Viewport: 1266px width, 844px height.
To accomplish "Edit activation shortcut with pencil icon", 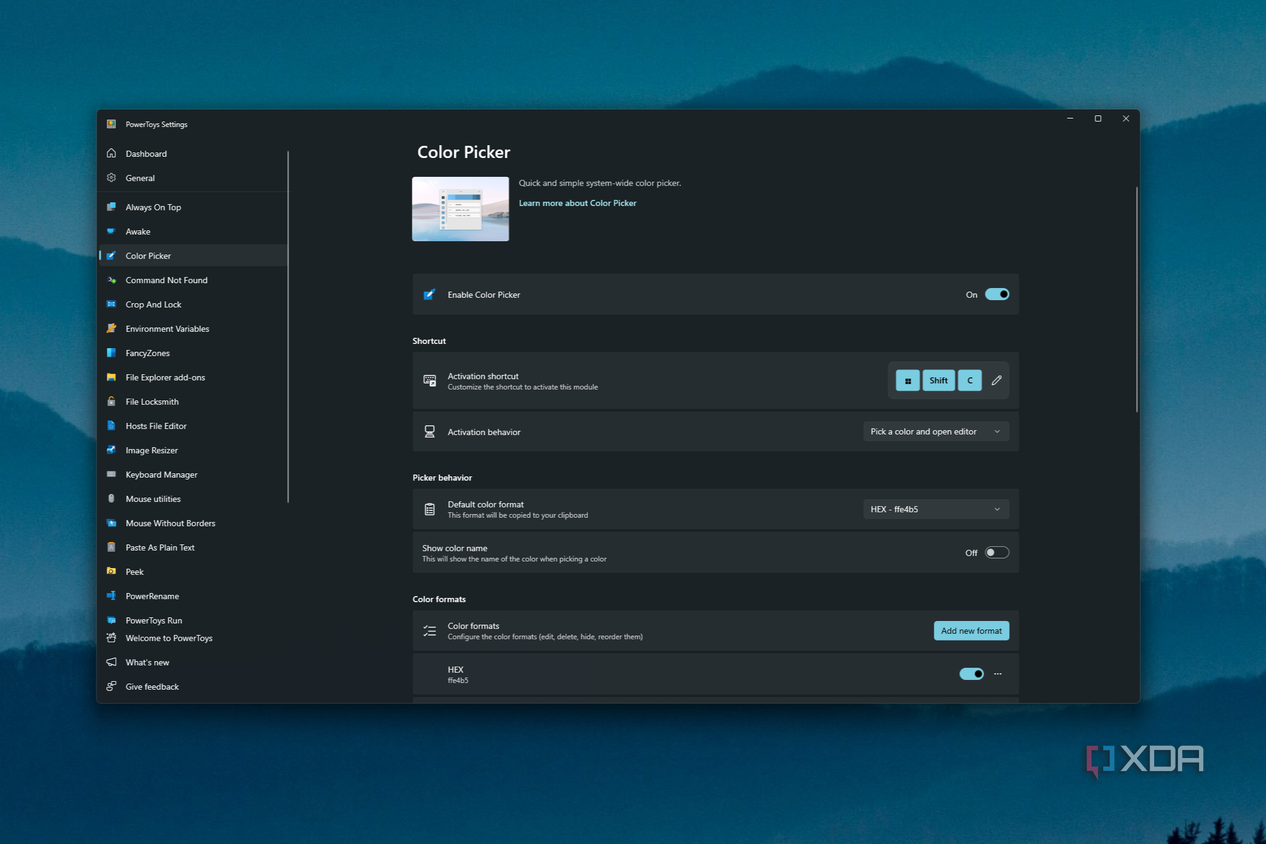I will click(x=996, y=380).
